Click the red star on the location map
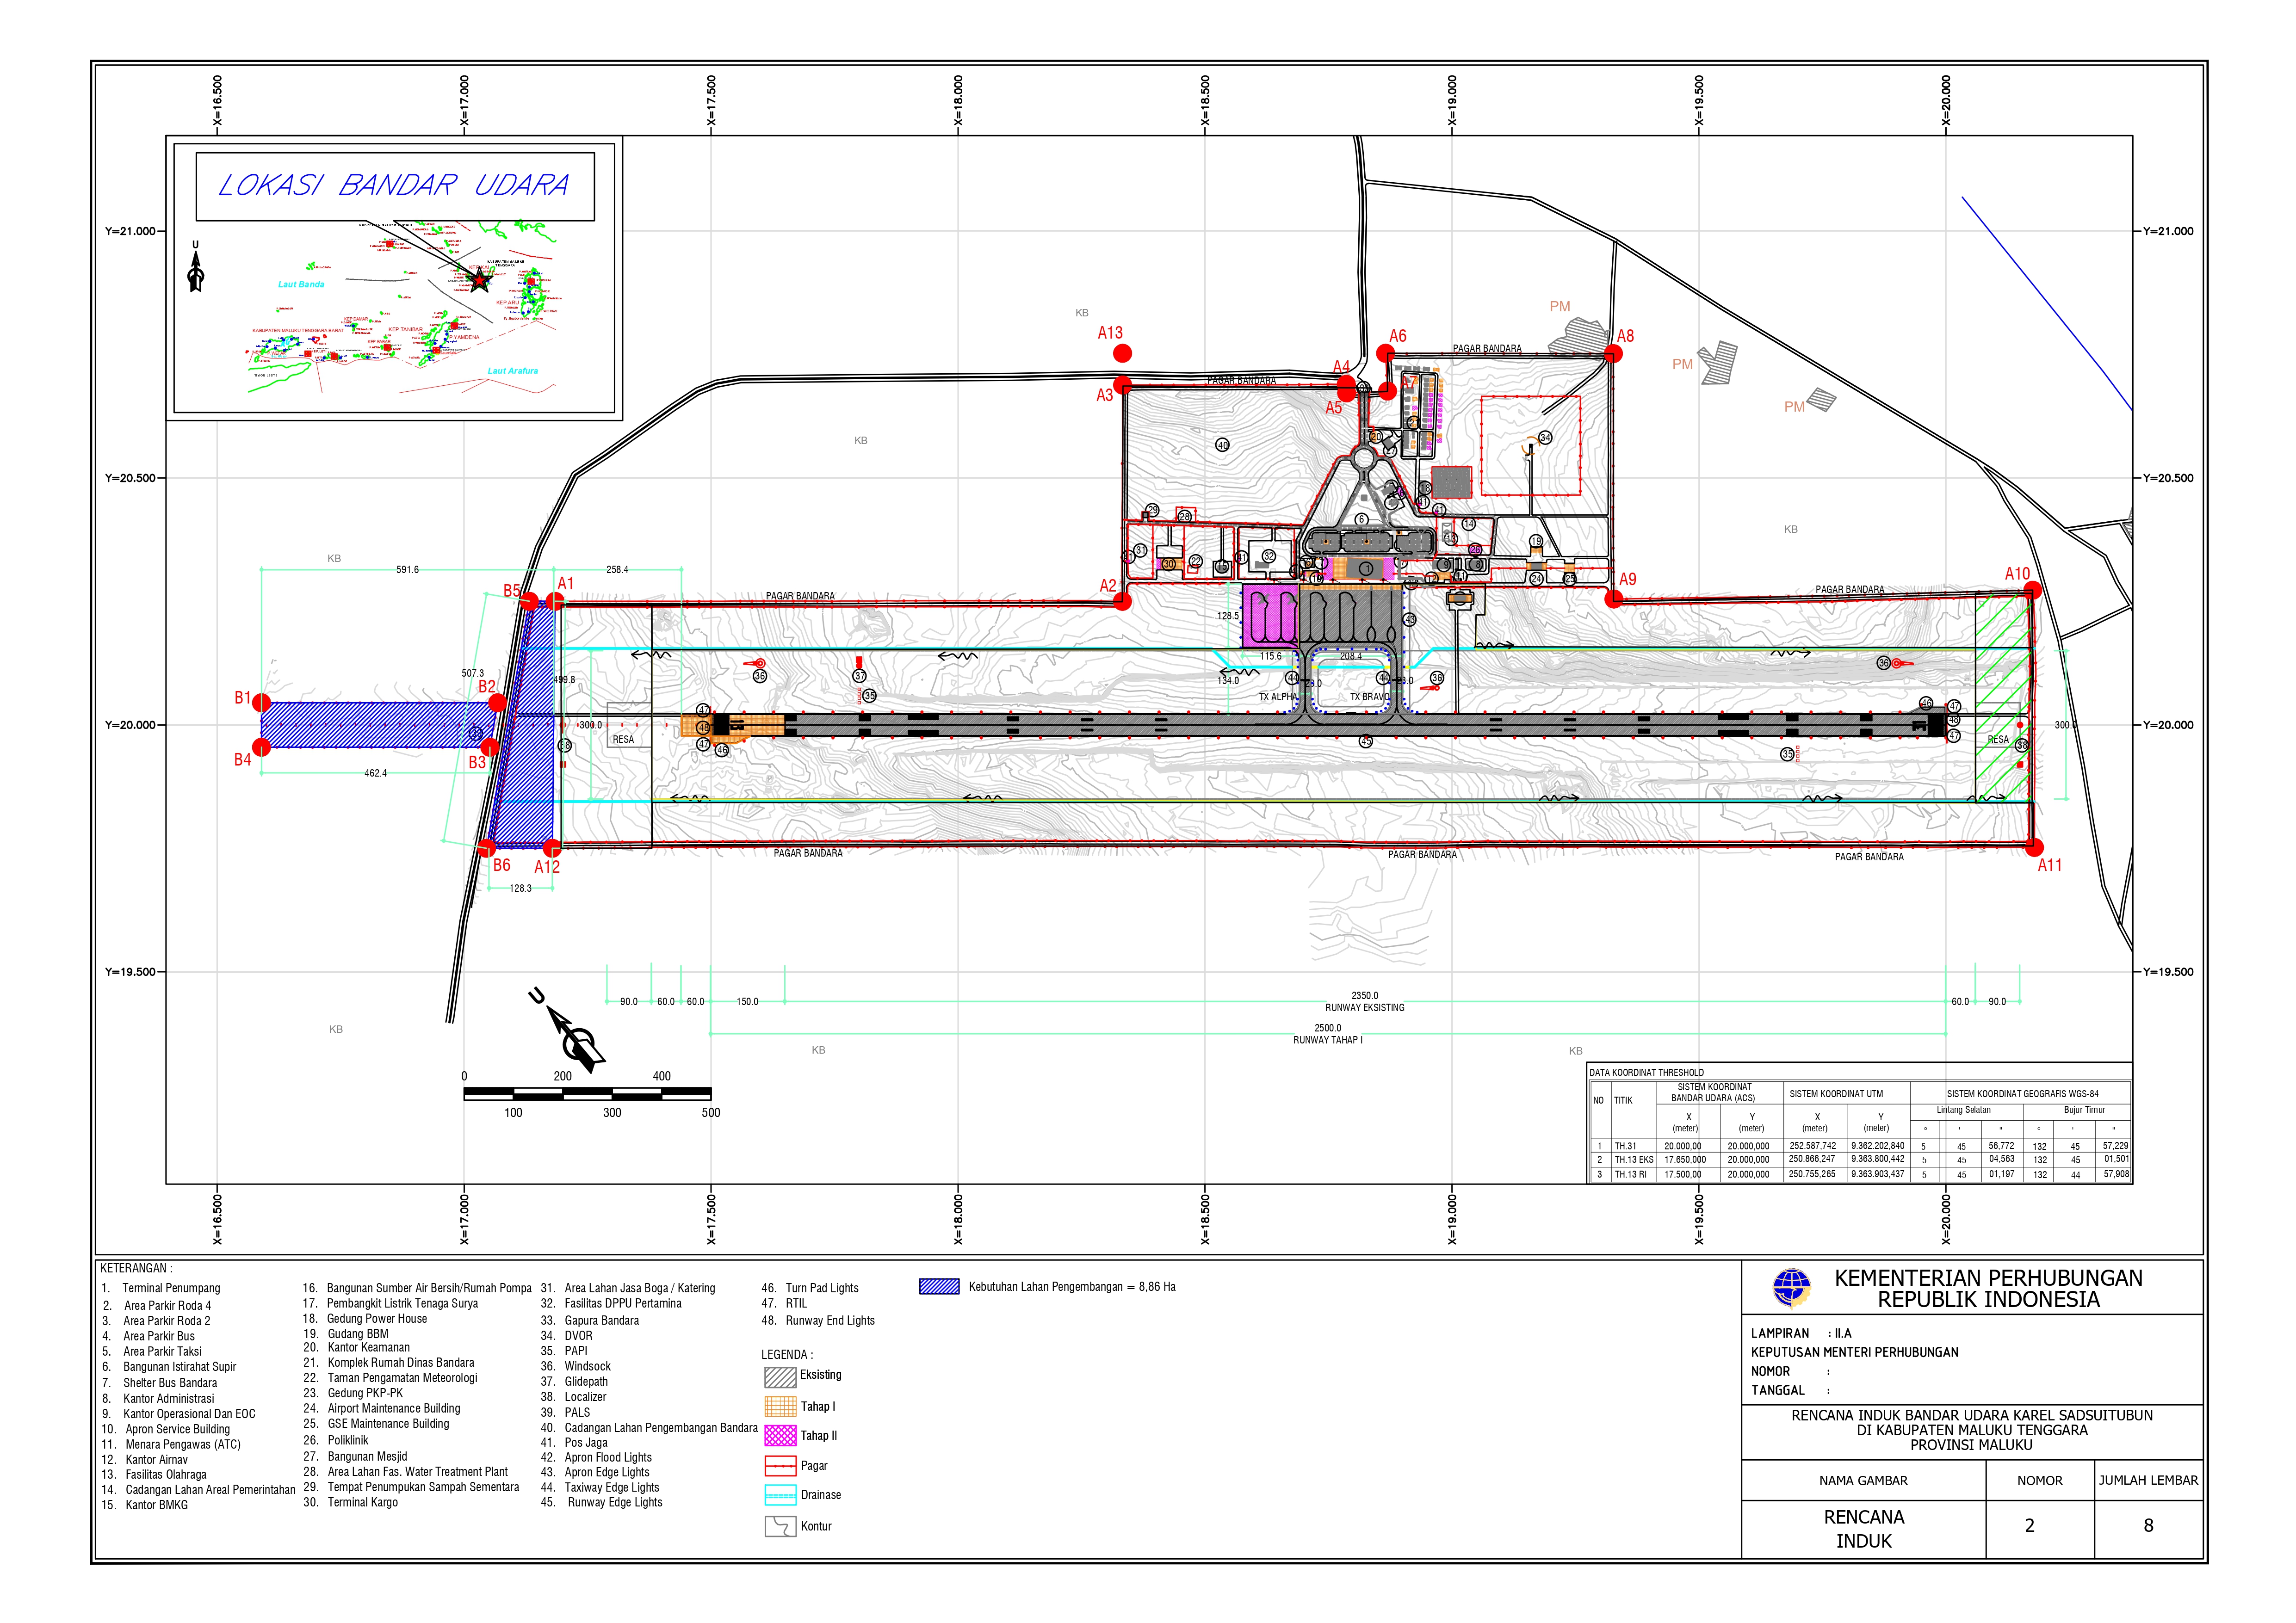 481,280
